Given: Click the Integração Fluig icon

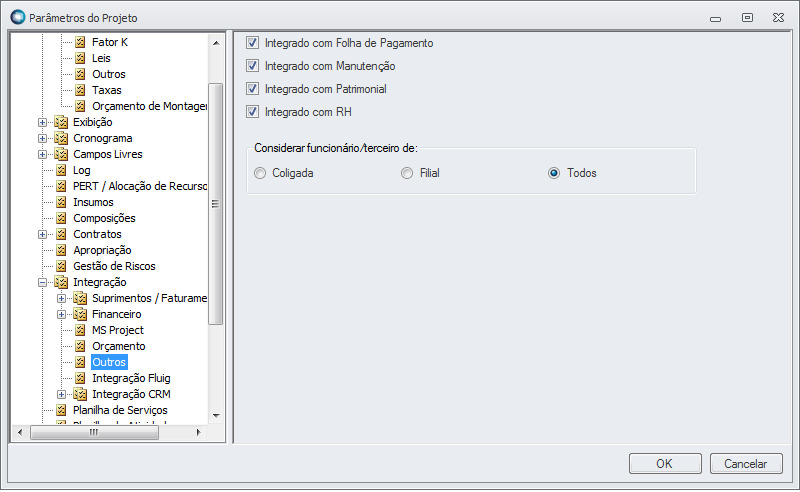Looking at the screenshot, I should pyautogui.click(x=81, y=378).
